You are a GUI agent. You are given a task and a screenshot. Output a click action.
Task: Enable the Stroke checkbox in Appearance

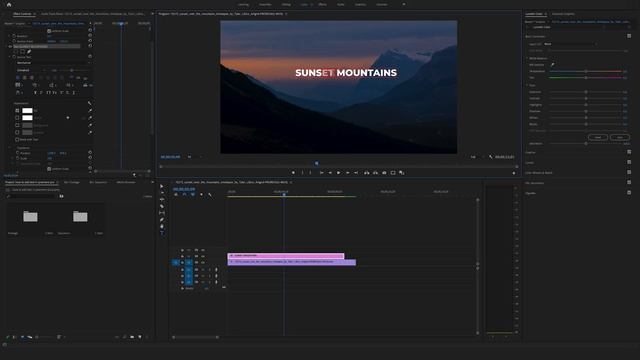pyautogui.click(x=17, y=118)
